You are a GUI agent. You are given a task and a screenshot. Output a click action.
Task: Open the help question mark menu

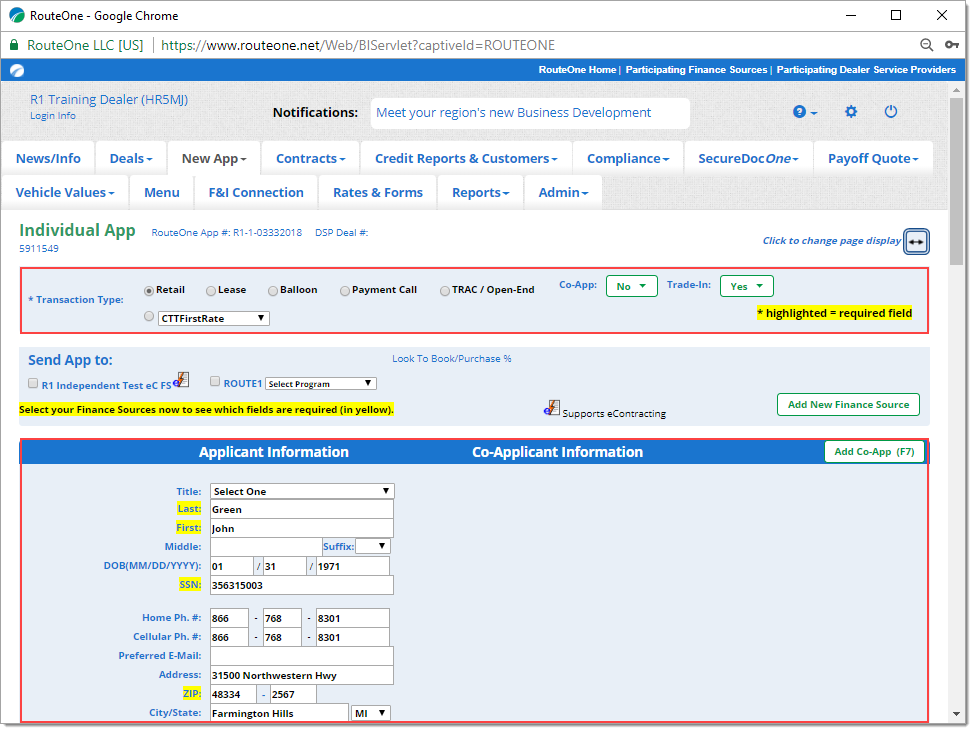pyautogui.click(x=804, y=112)
